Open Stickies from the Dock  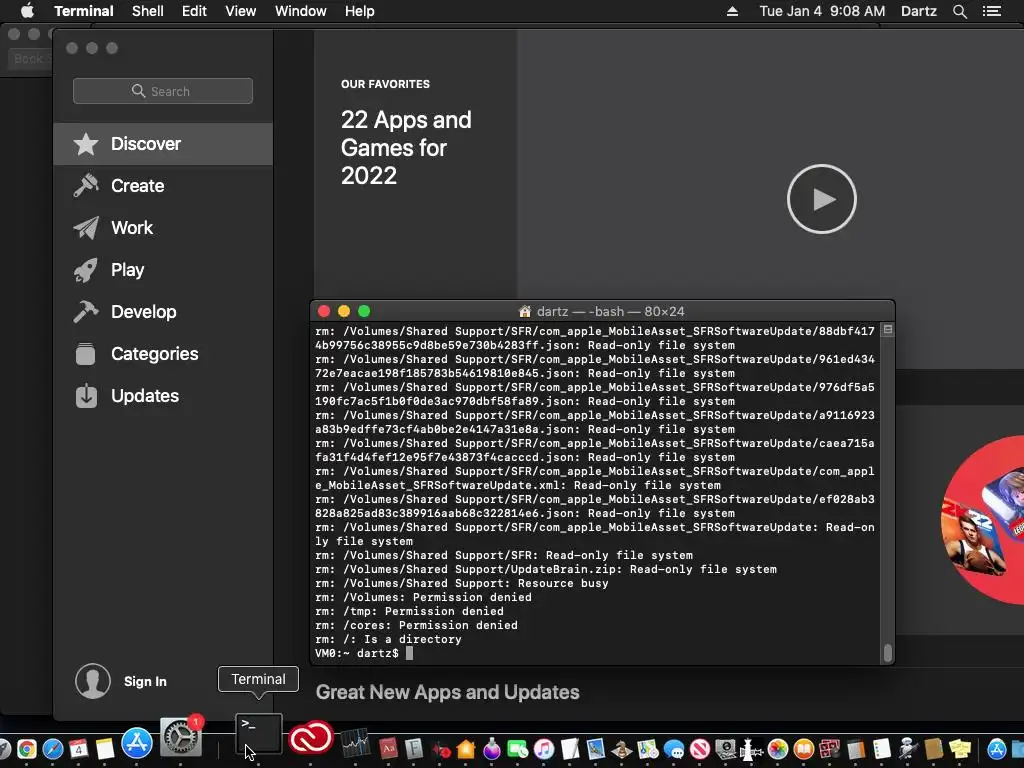pyautogui.click(x=959, y=748)
